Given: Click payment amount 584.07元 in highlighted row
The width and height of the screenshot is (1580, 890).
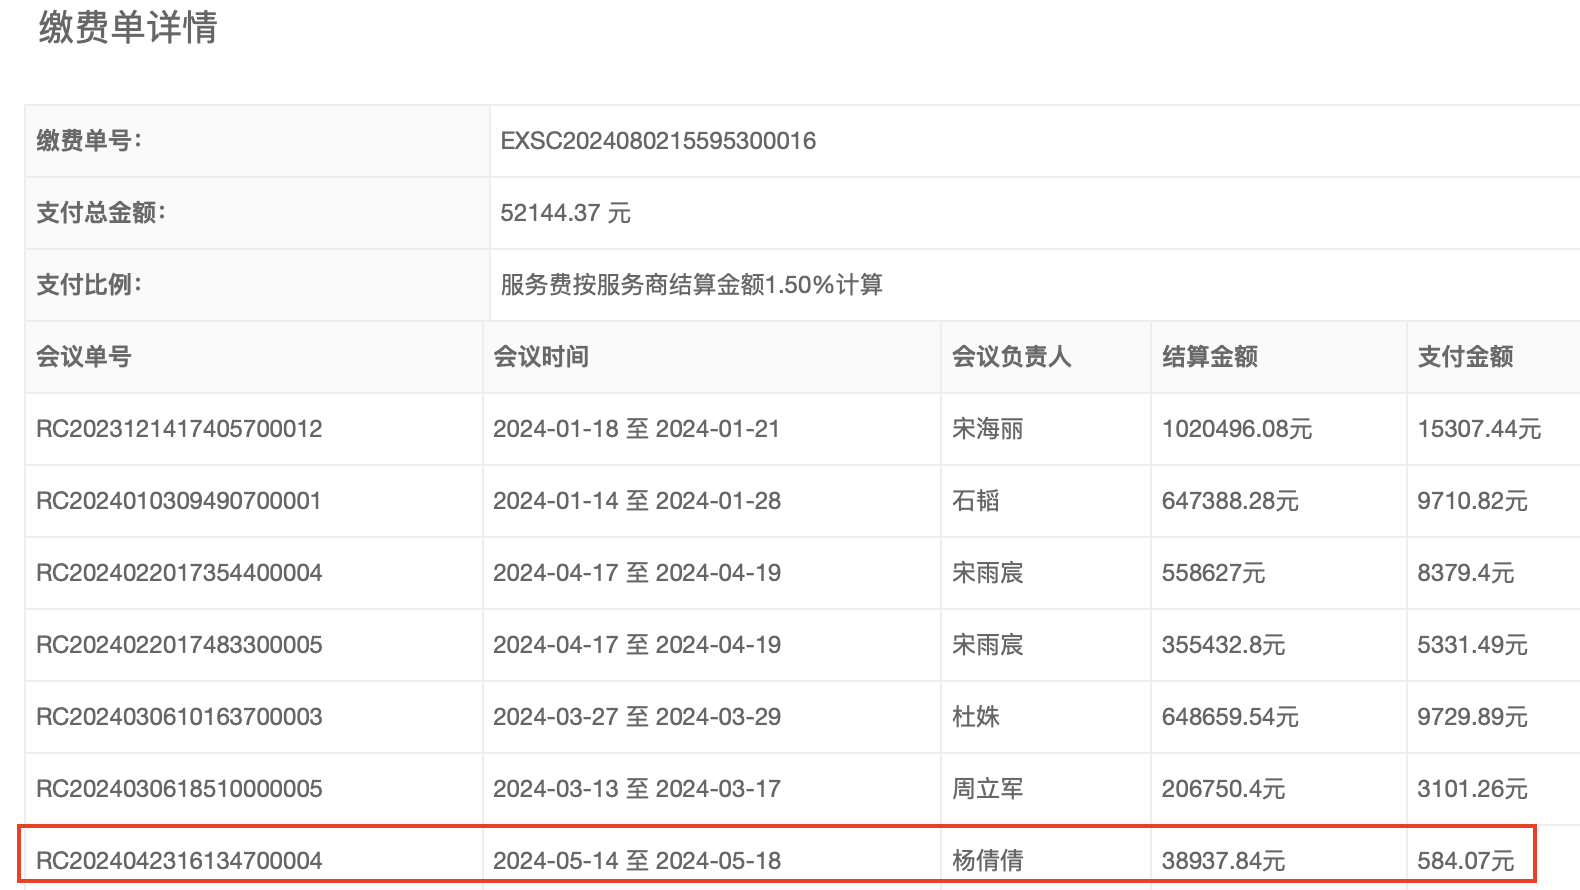Looking at the screenshot, I should (1465, 861).
